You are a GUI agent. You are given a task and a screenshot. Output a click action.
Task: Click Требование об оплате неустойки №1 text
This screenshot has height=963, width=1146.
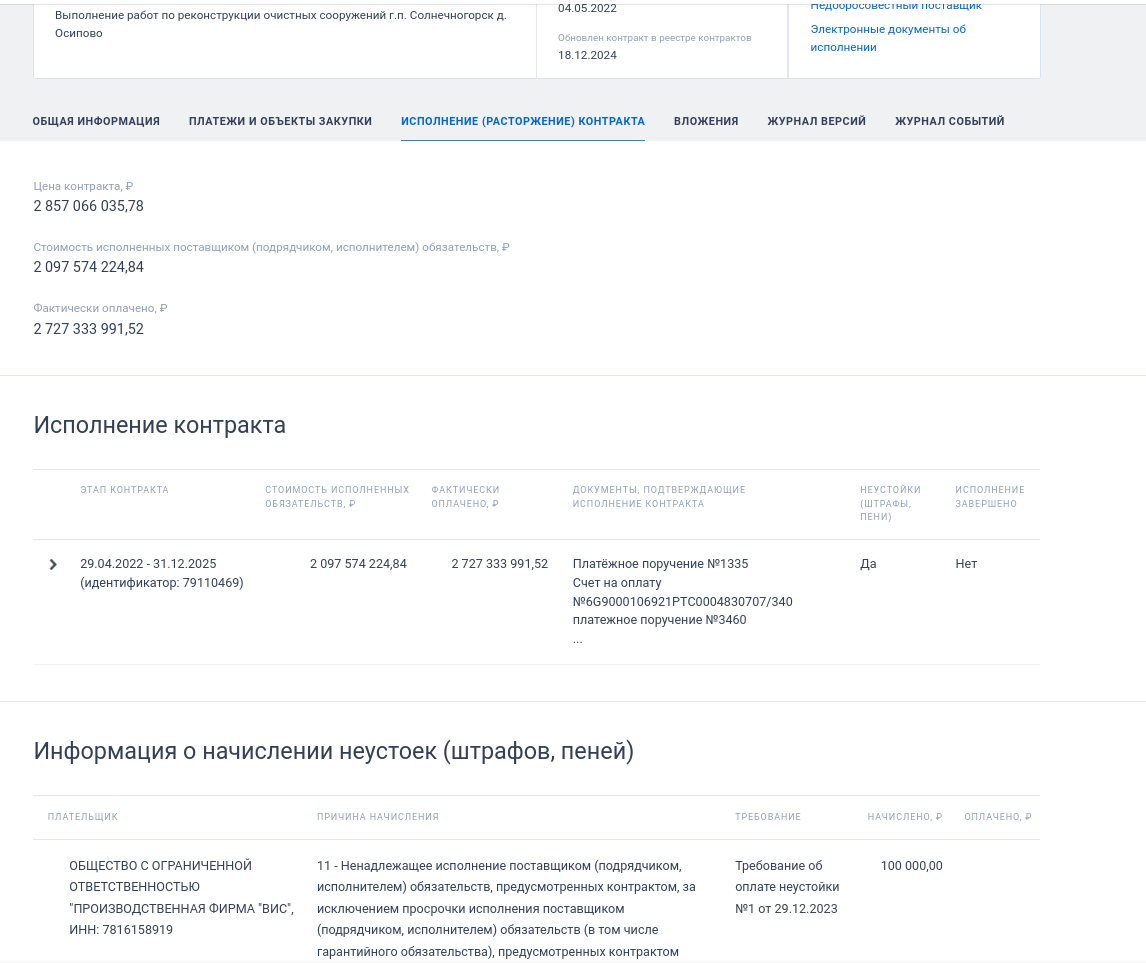click(786, 887)
